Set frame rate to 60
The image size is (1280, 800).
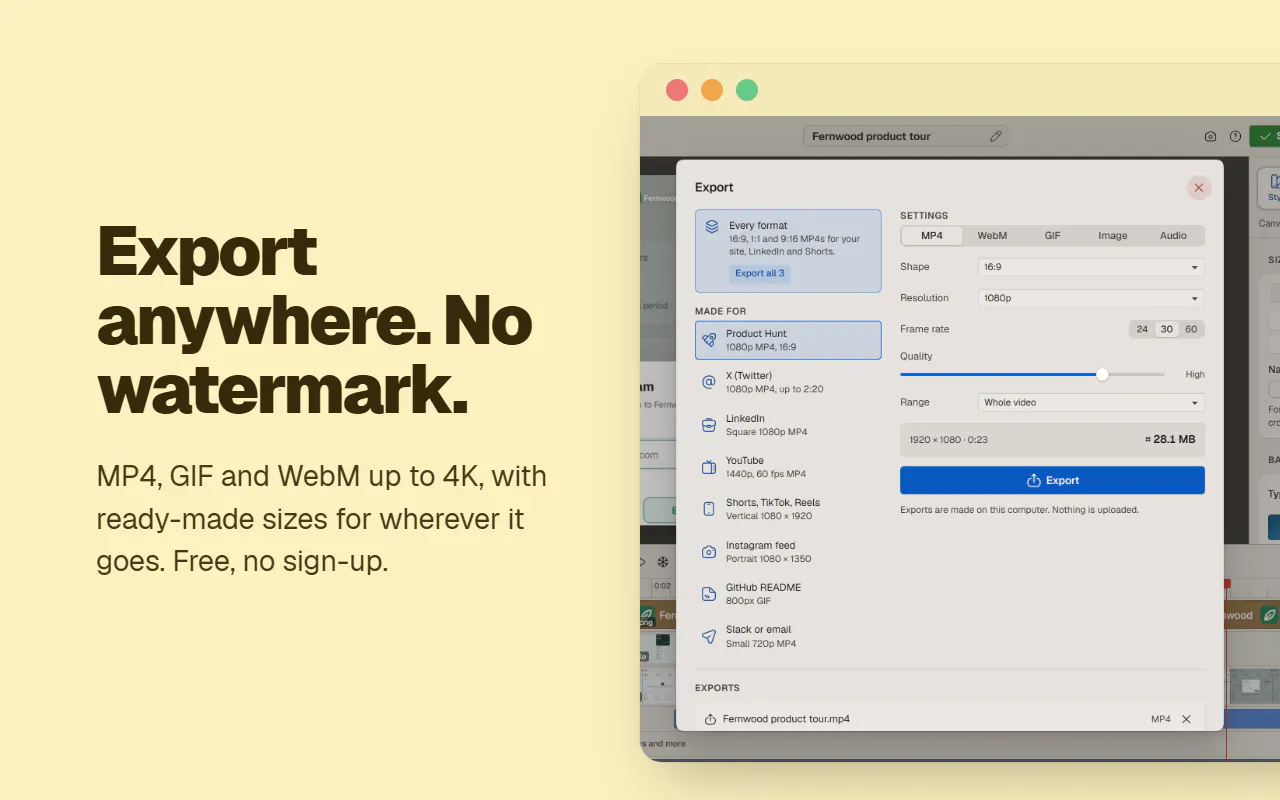(1191, 329)
